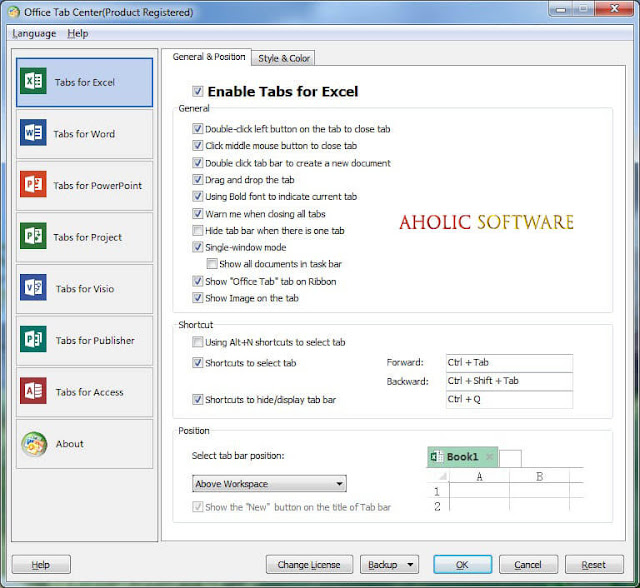Close the Office Tab Center window
This screenshot has height=588, width=640.
tap(614, 9)
